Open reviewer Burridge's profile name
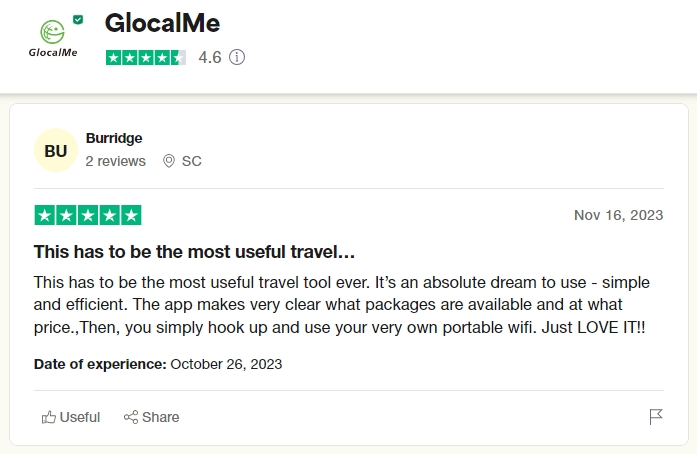 click(114, 138)
